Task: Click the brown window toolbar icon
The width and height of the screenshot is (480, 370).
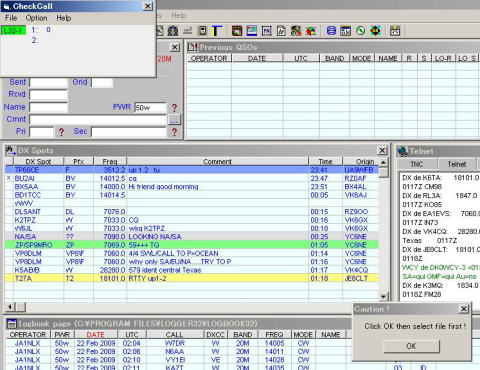Action: pos(237,31)
